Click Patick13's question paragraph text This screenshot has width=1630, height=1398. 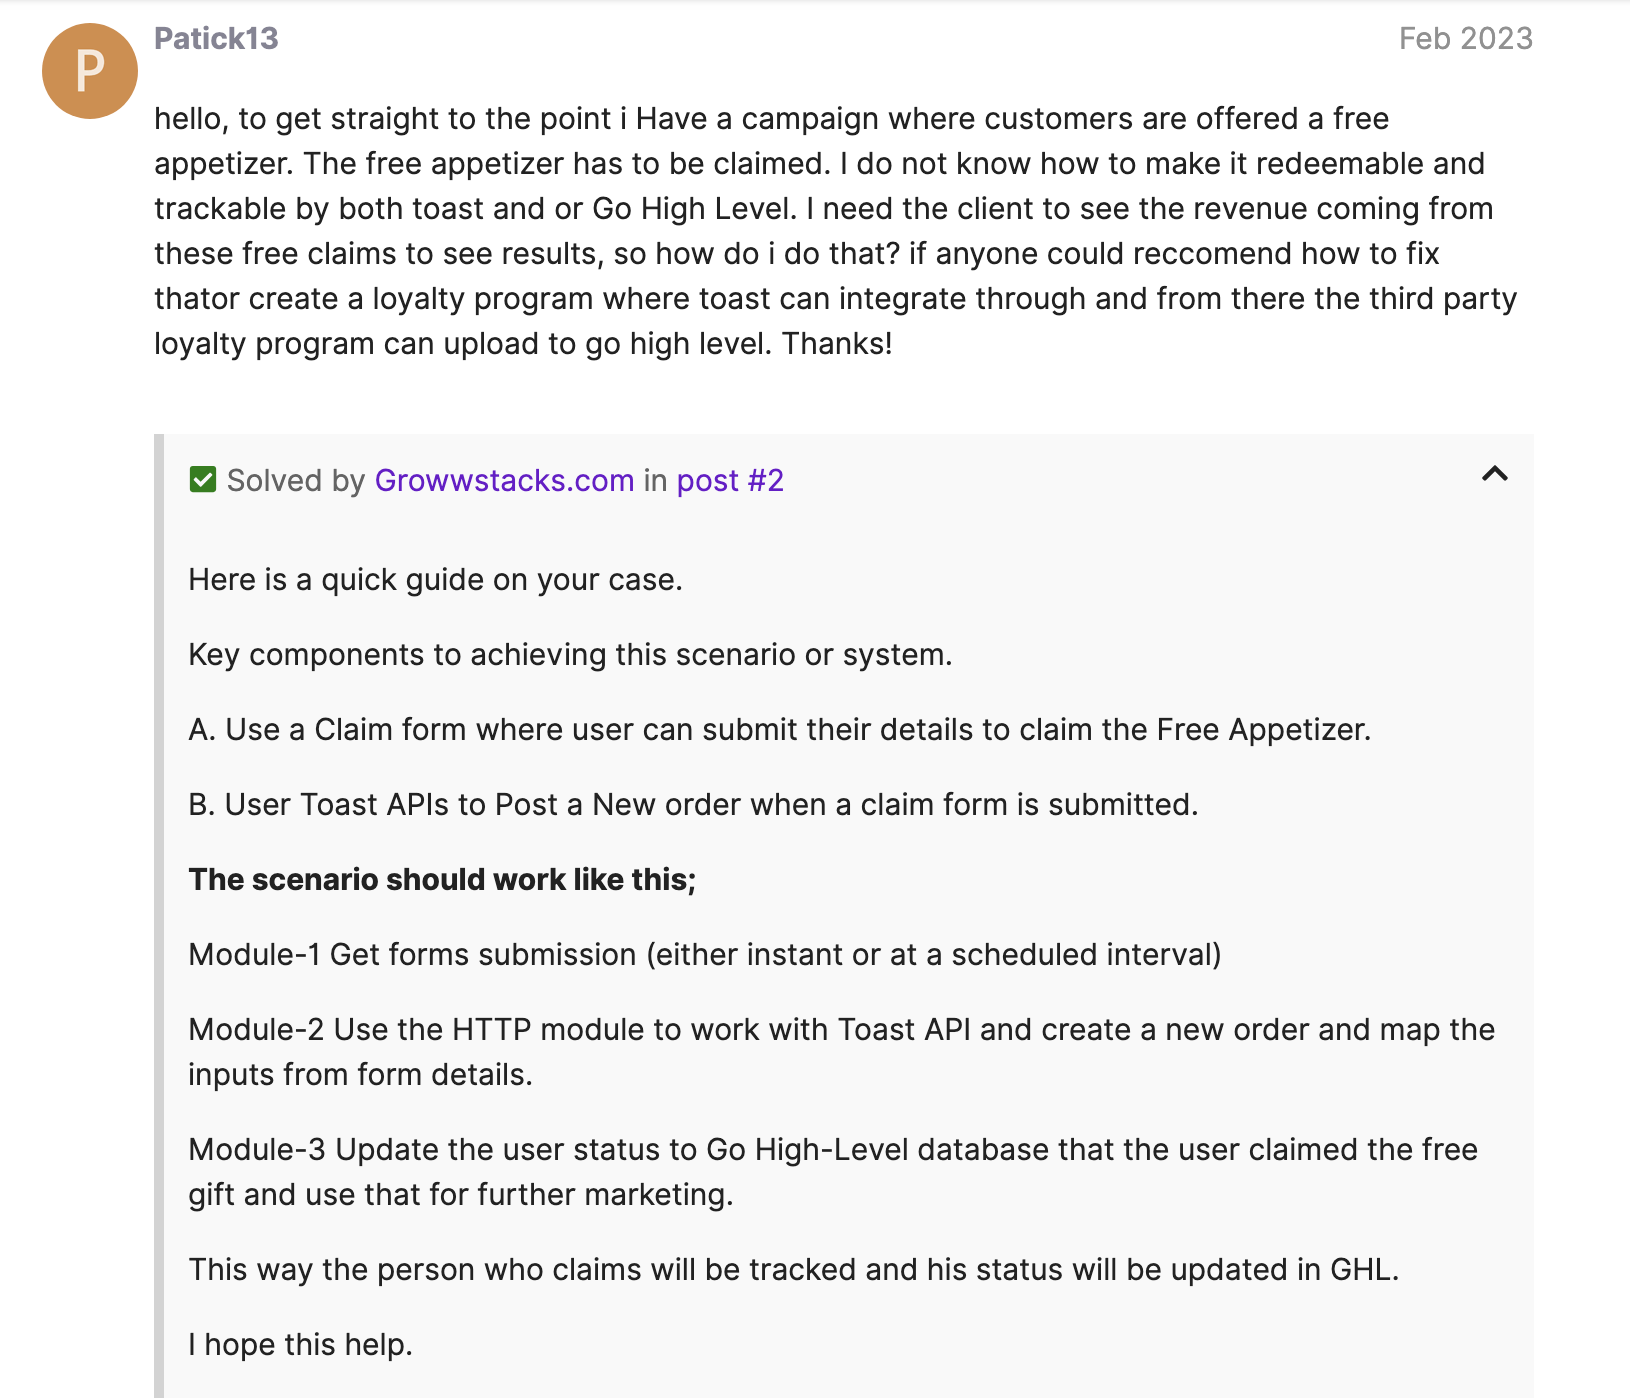(x=836, y=231)
